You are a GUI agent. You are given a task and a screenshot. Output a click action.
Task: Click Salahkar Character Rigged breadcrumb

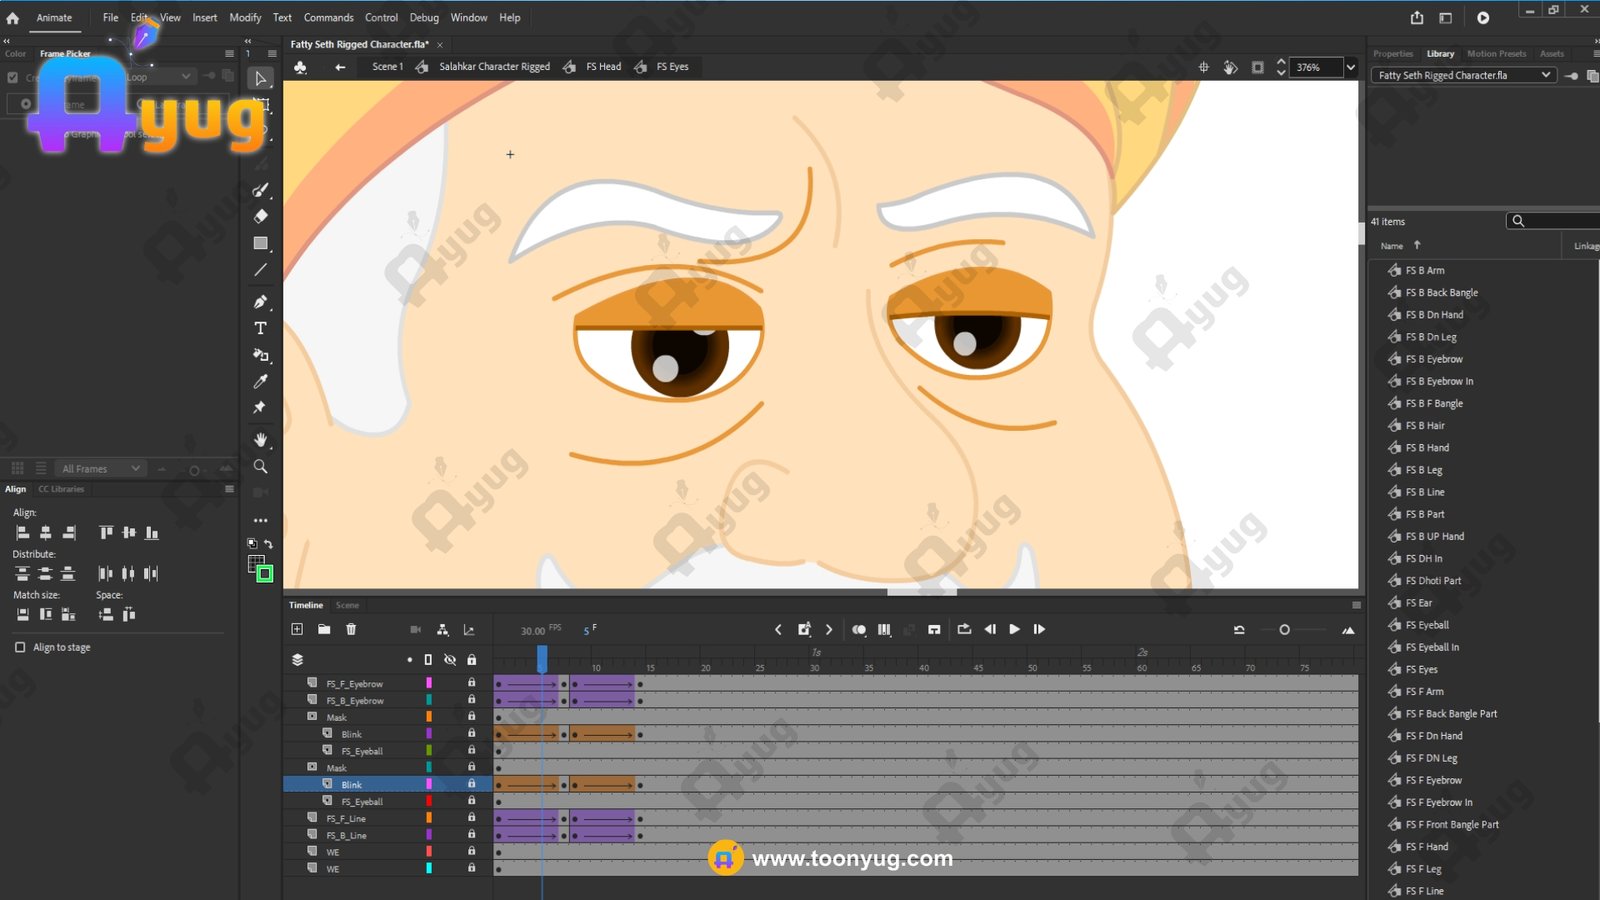click(x=495, y=67)
